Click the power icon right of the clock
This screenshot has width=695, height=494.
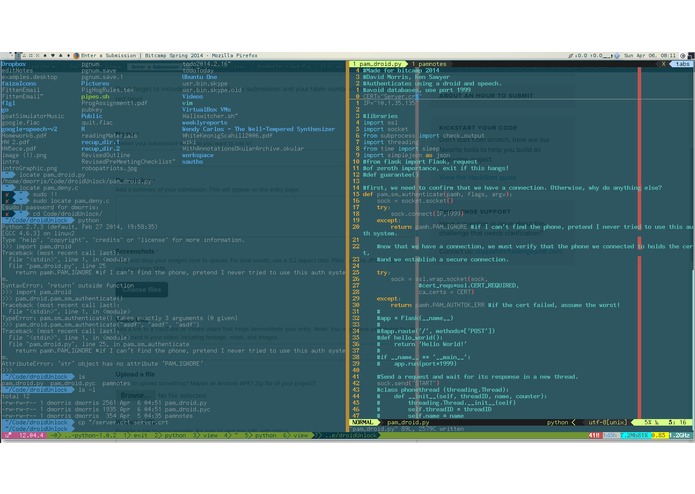[x=683, y=56]
